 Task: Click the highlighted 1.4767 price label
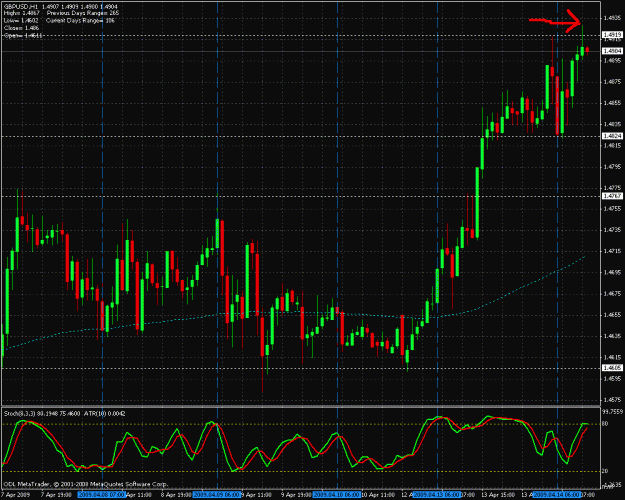613,196
